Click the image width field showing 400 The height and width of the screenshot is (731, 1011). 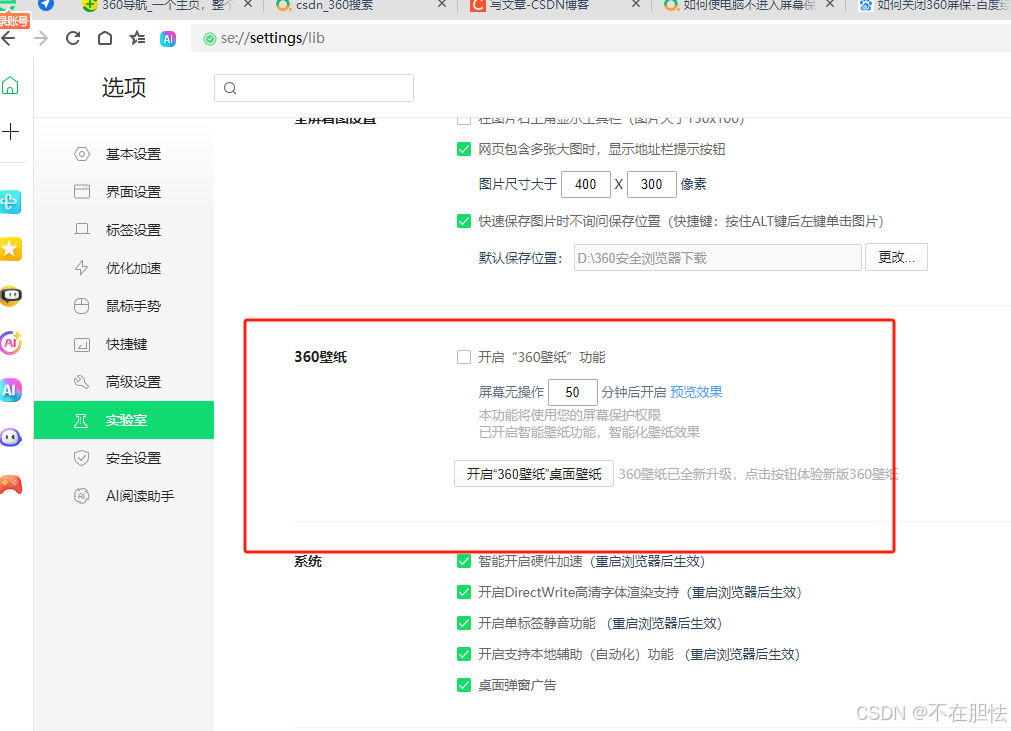pyautogui.click(x=585, y=184)
